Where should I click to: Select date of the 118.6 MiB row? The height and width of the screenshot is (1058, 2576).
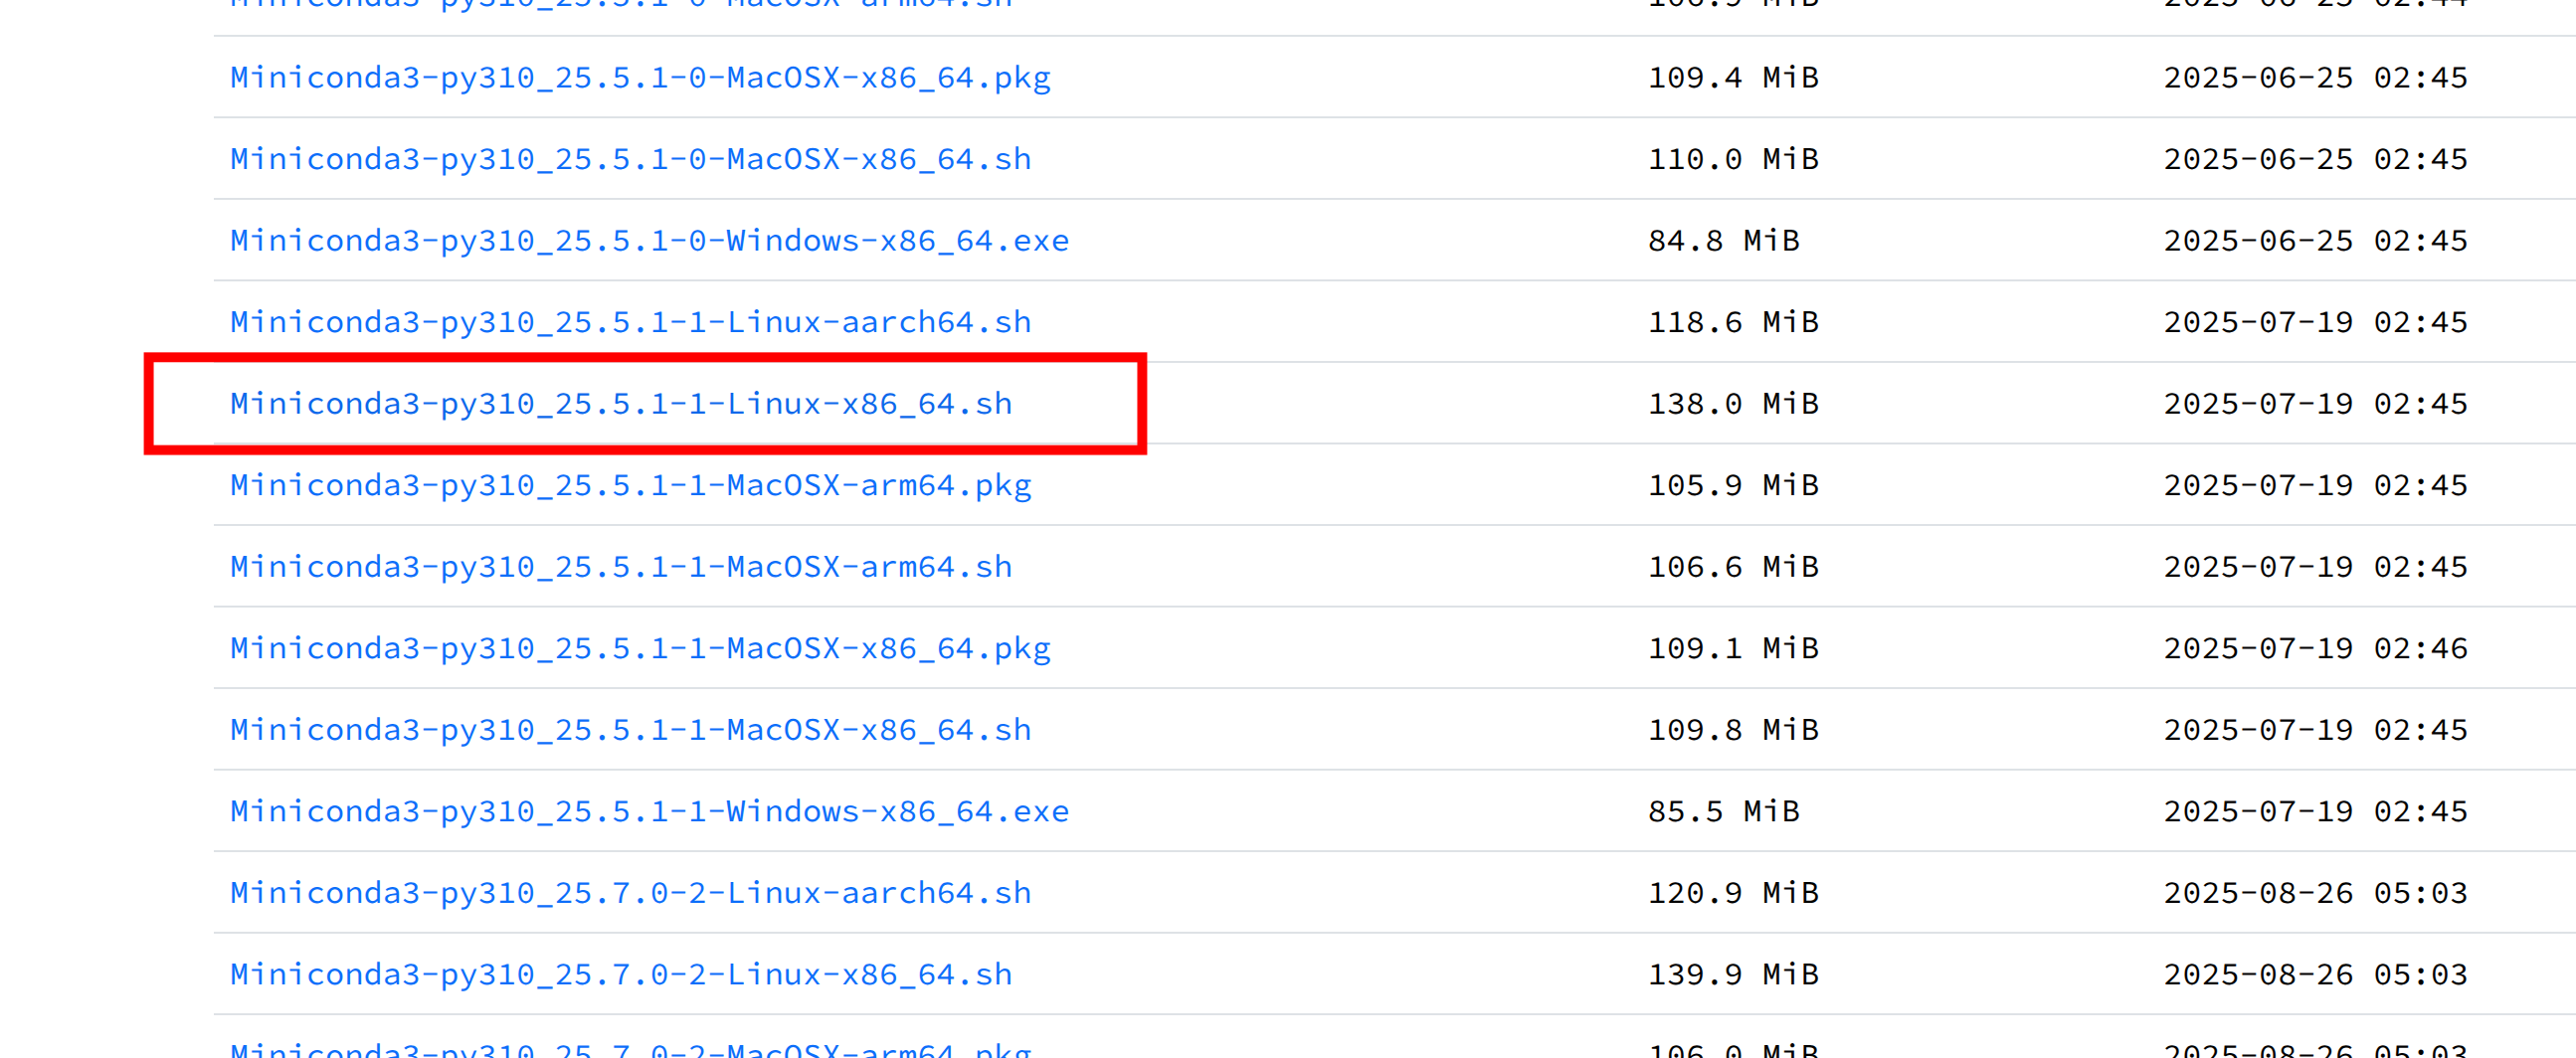(2316, 322)
